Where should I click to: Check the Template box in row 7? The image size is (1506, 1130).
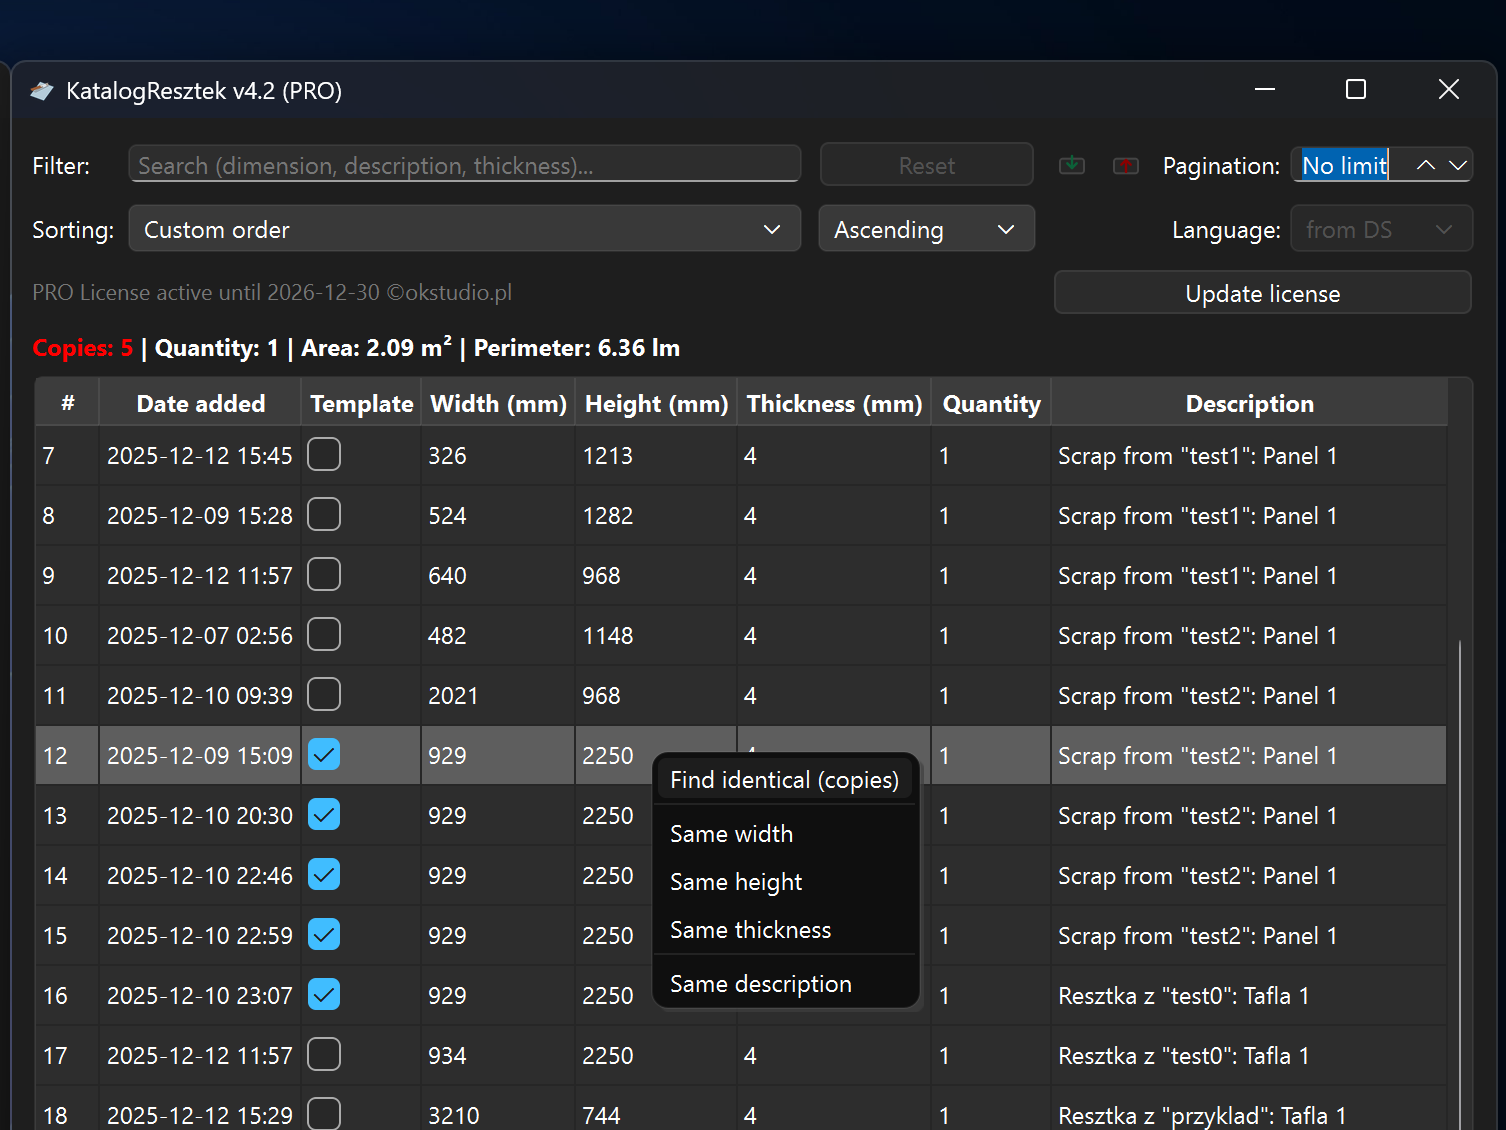[324, 455]
